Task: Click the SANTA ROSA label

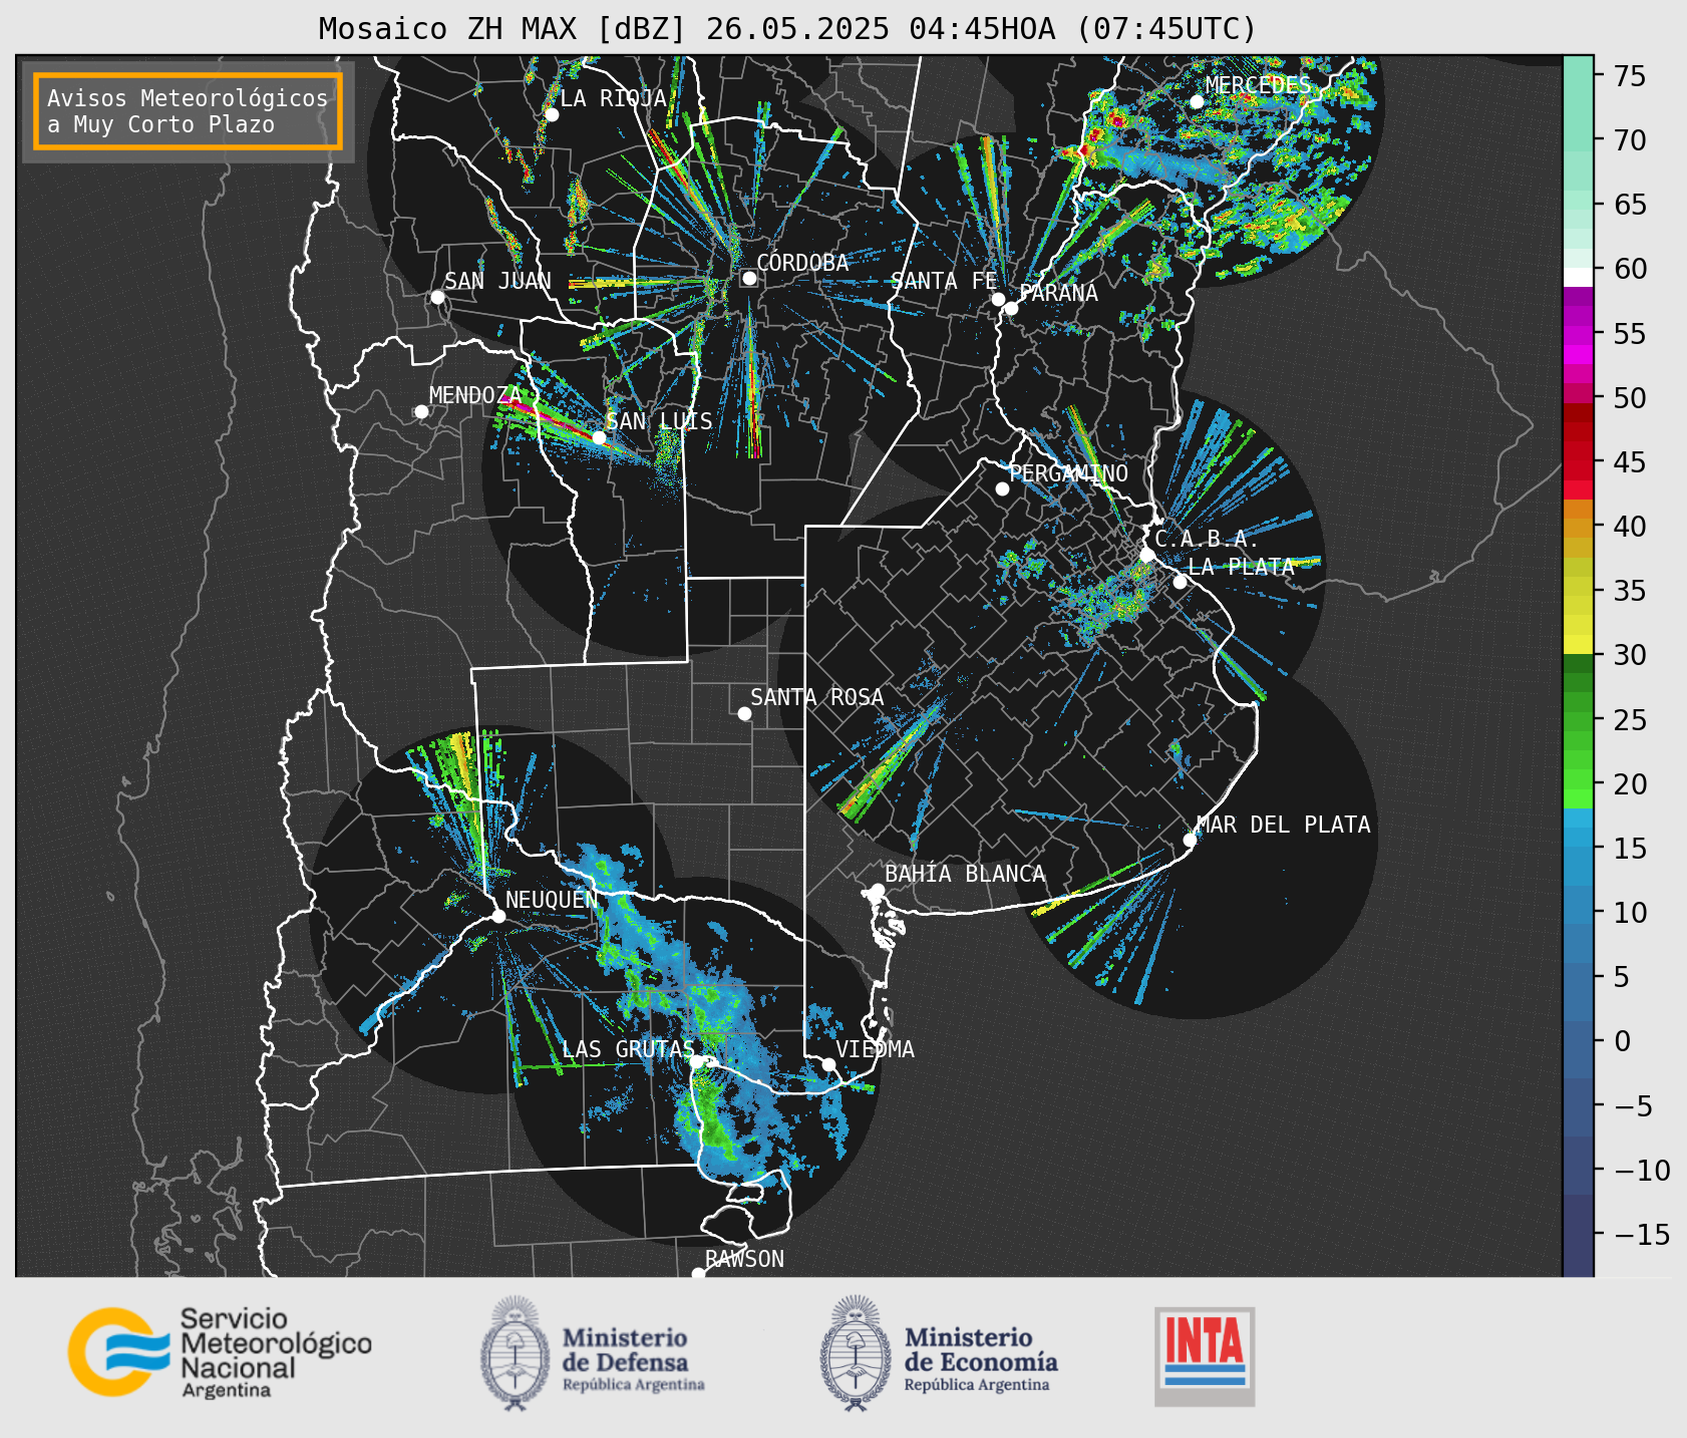Action: pos(817,697)
